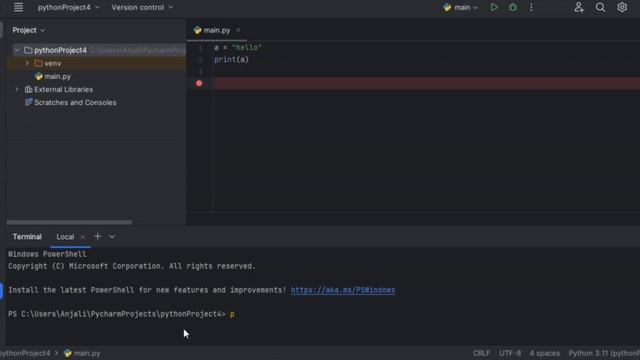Place the cursor on the a = "hello" line

(238, 48)
